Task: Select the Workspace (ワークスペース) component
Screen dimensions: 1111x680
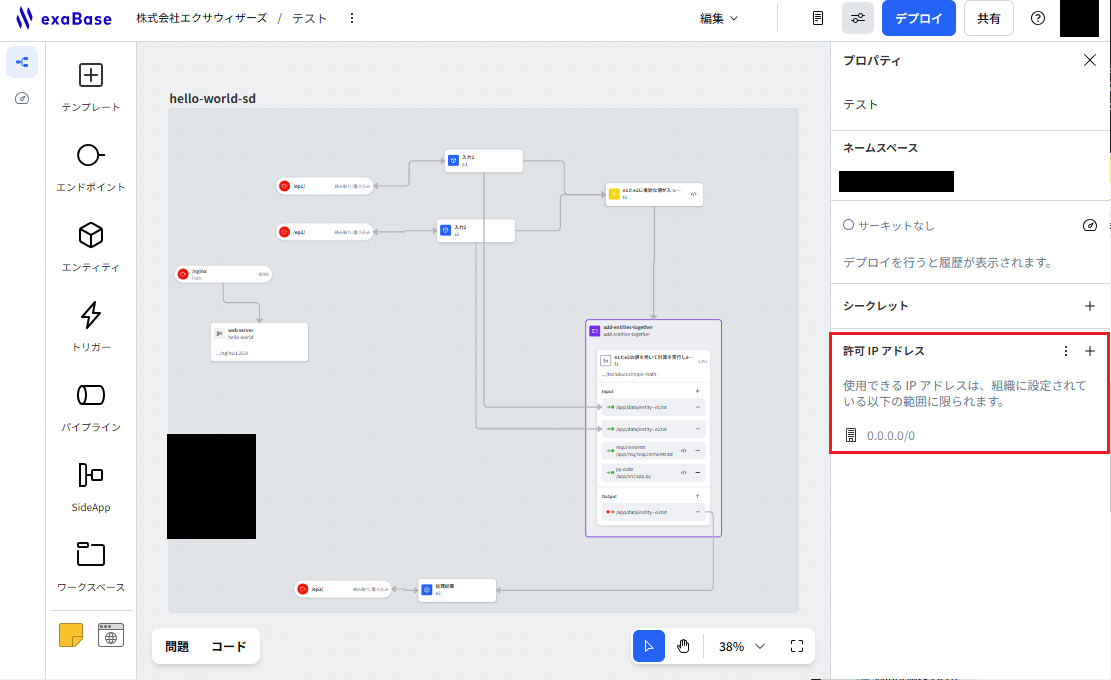Action: pos(91,567)
